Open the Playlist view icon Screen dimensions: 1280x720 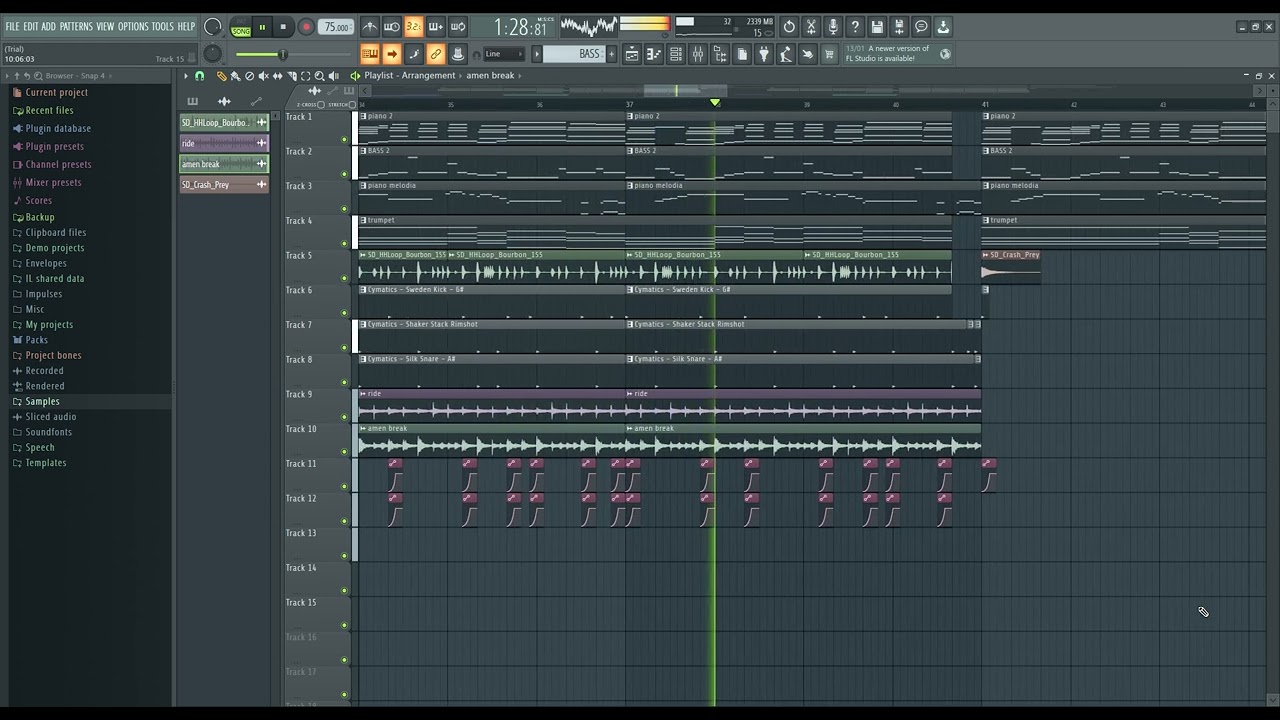pyautogui.click(x=632, y=54)
